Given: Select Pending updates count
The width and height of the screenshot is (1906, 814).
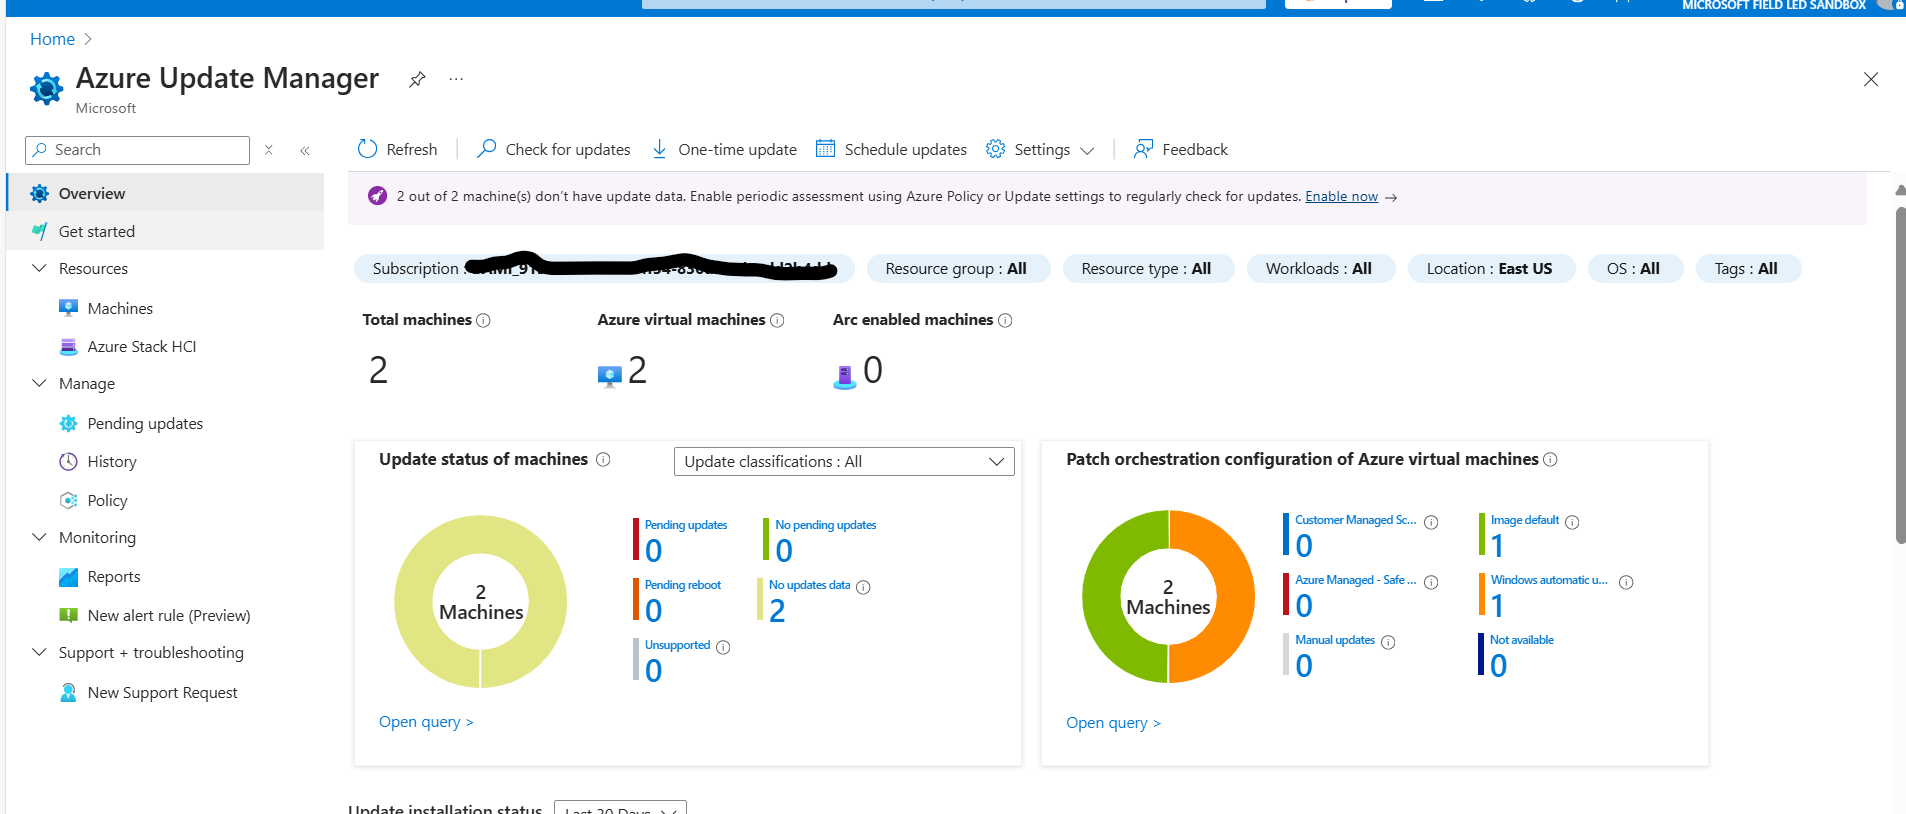Looking at the screenshot, I should point(653,551).
